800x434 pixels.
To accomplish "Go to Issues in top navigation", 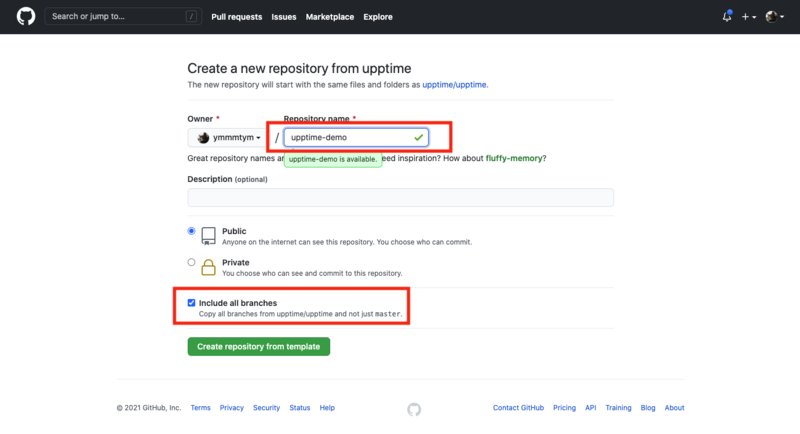I will (x=284, y=17).
